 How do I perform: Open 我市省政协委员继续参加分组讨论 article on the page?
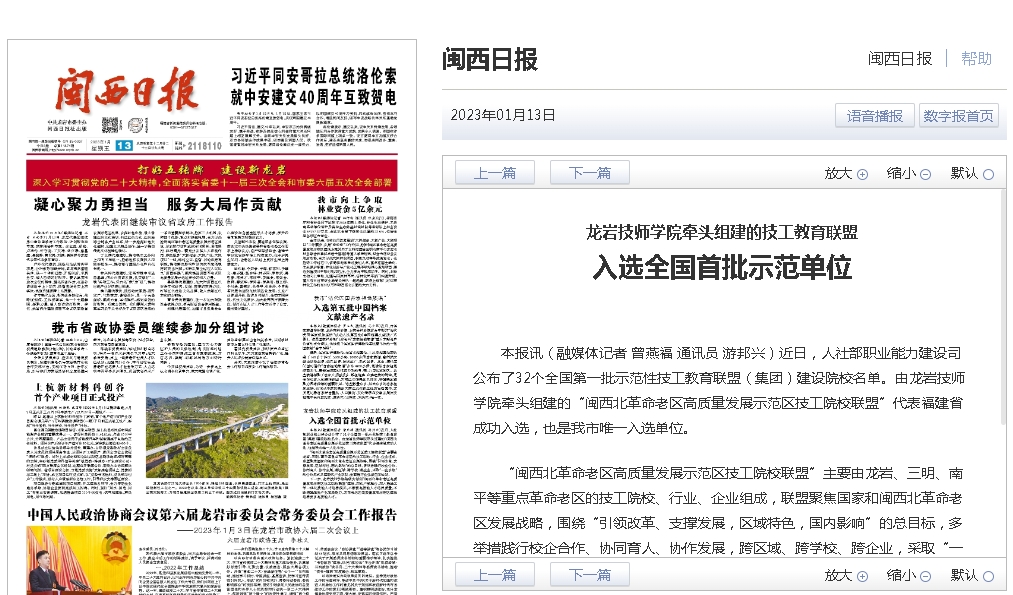[x=158, y=328]
